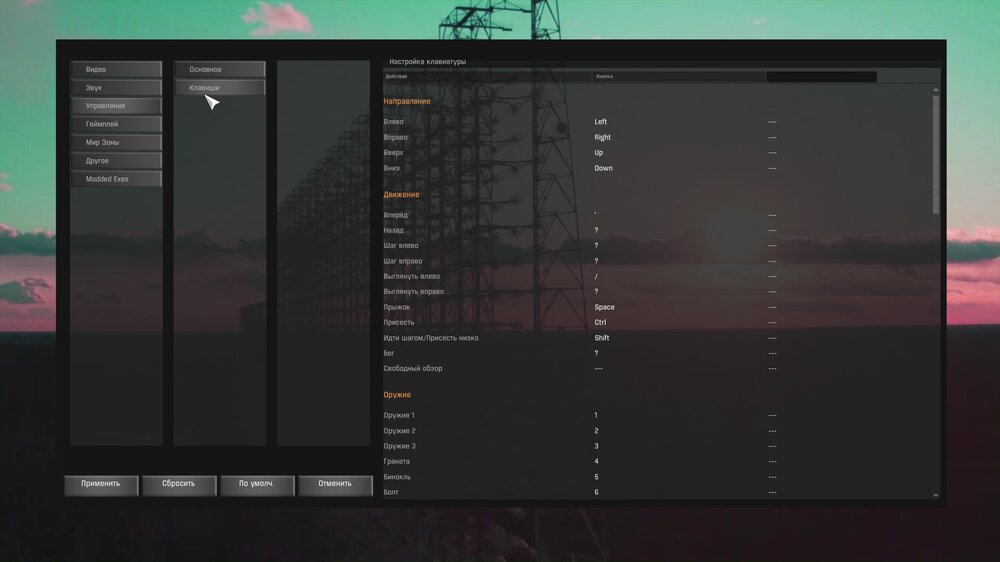
Task: Switch to the Основное subsection
Action: 220,69
